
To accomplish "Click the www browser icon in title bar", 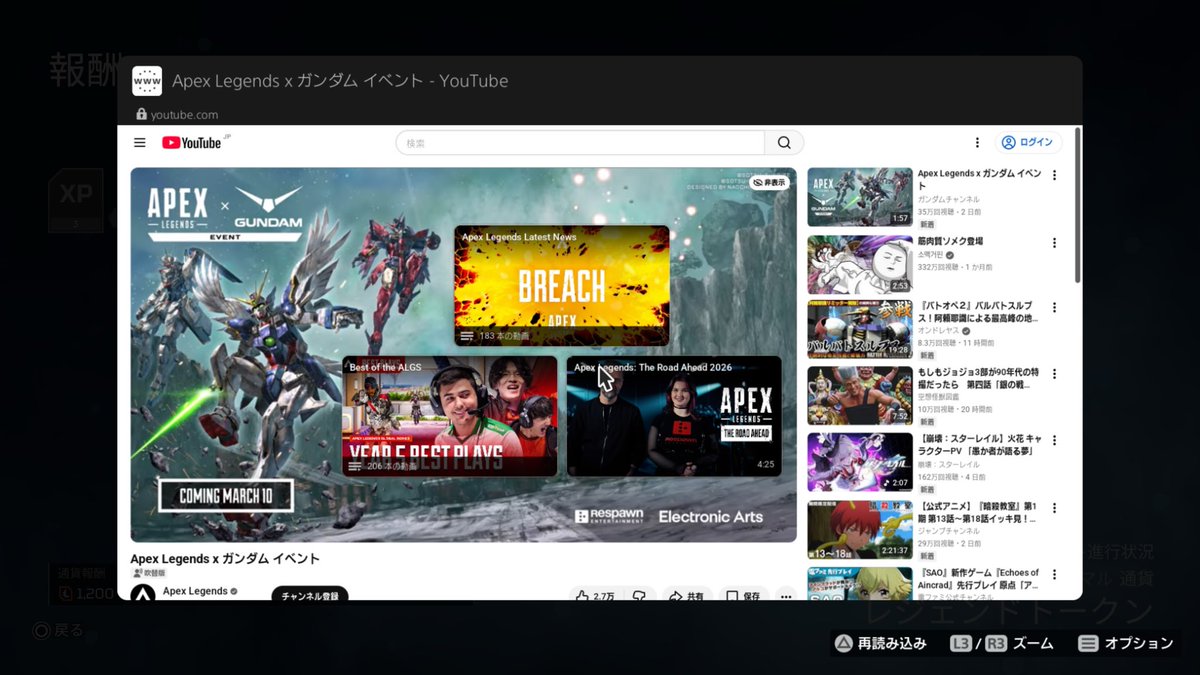I will point(147,81).
